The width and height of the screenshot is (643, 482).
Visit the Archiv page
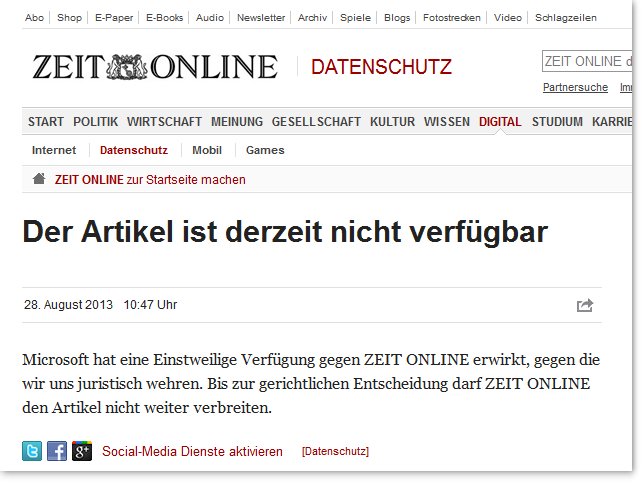pyautogui.click(x=312, y=18)
